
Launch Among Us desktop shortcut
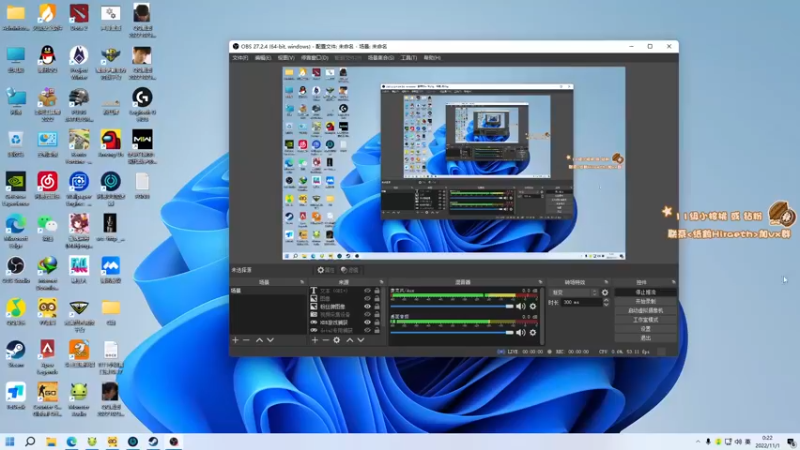coord(111,143)
